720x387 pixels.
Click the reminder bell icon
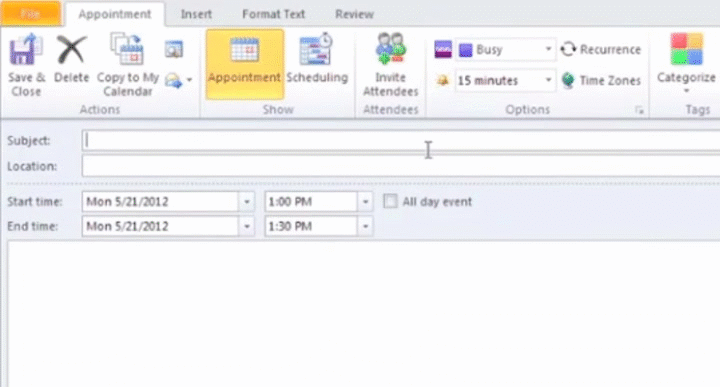[443, 81]
